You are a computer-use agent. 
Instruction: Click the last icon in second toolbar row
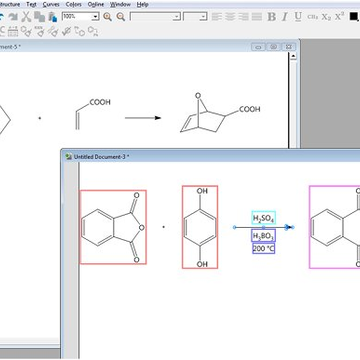tap(93, 31)
